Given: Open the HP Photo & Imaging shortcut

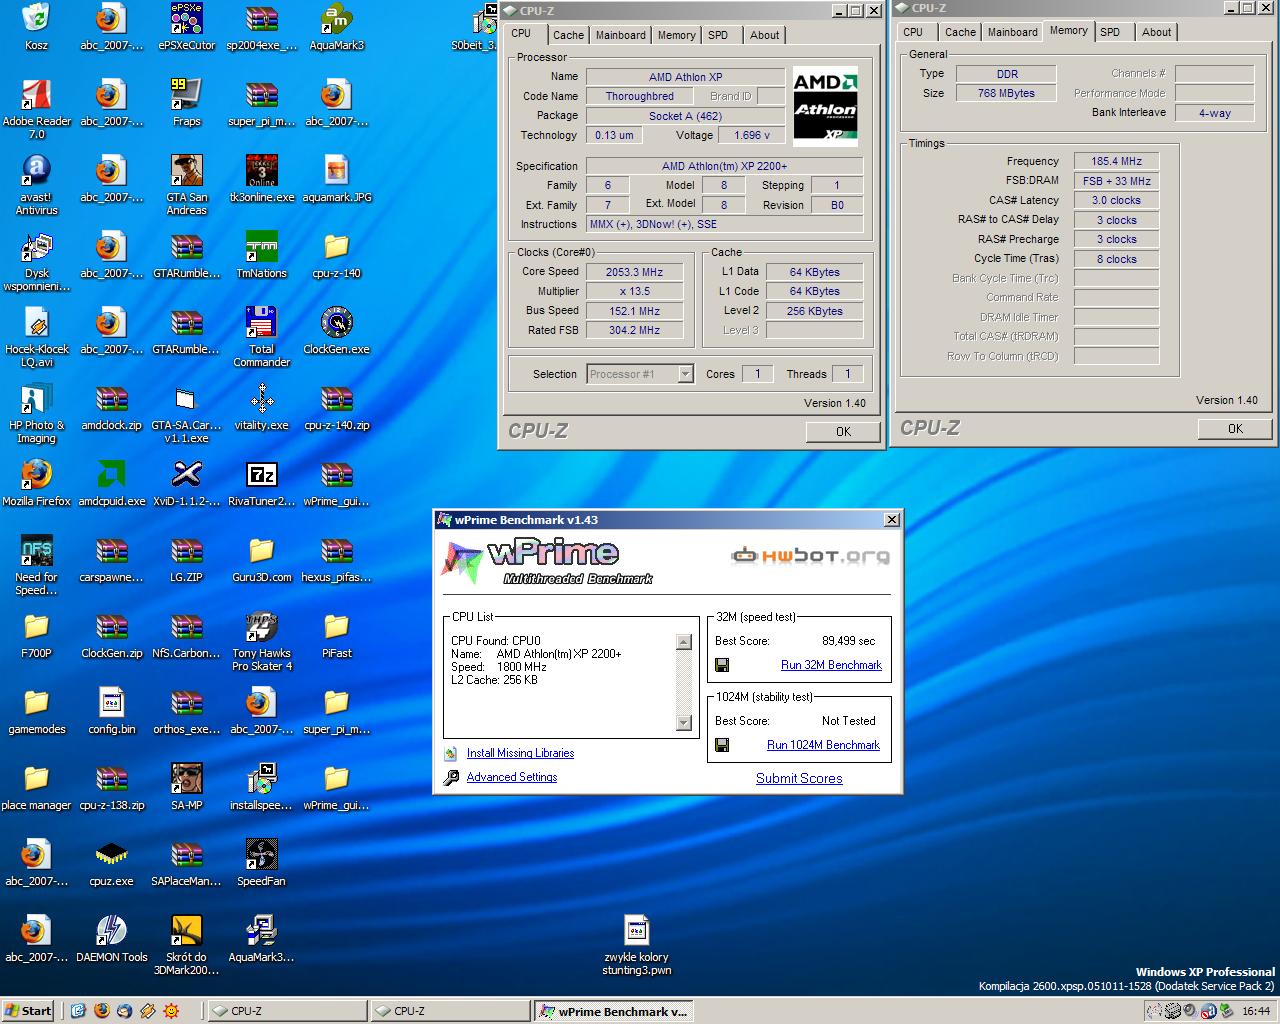Looking at the screenshot, I should click(x=36, y=413).
